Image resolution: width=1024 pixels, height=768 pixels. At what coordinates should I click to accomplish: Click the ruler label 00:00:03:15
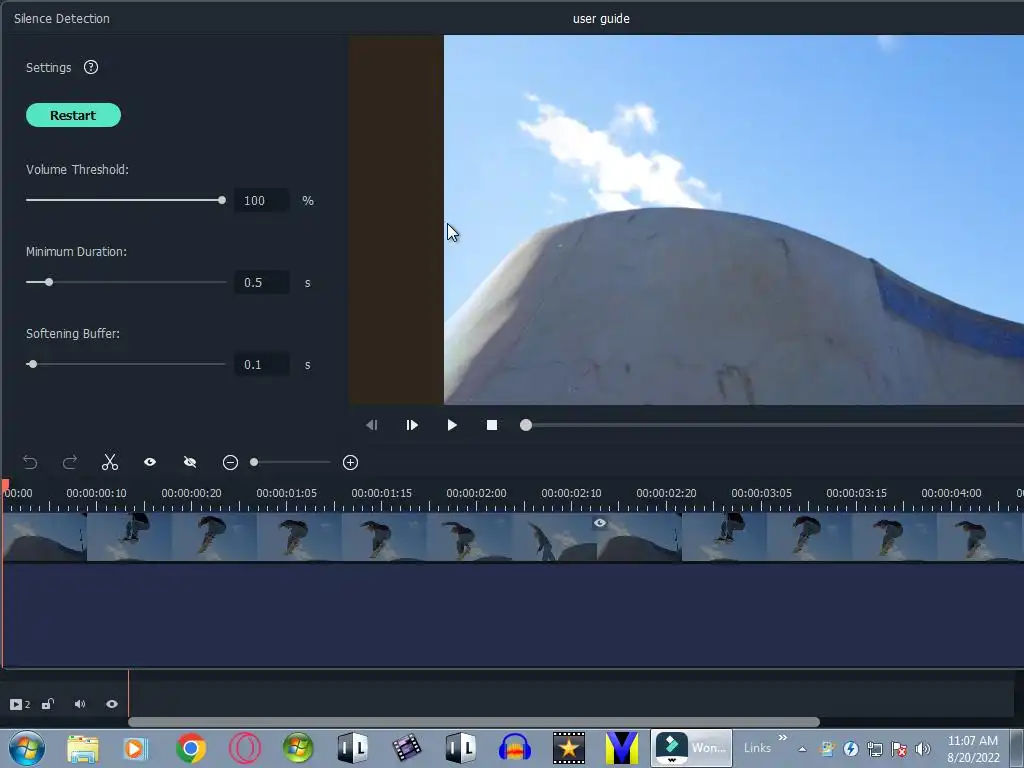[856, 493]
